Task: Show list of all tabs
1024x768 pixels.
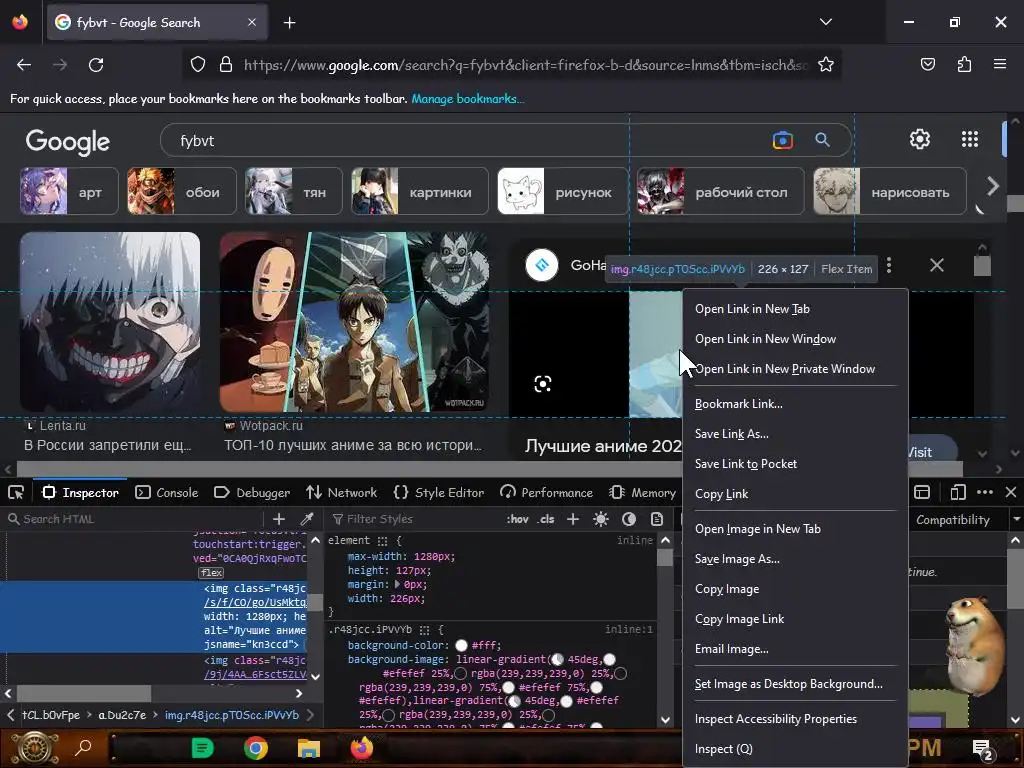Action: (x=825, y=22)
